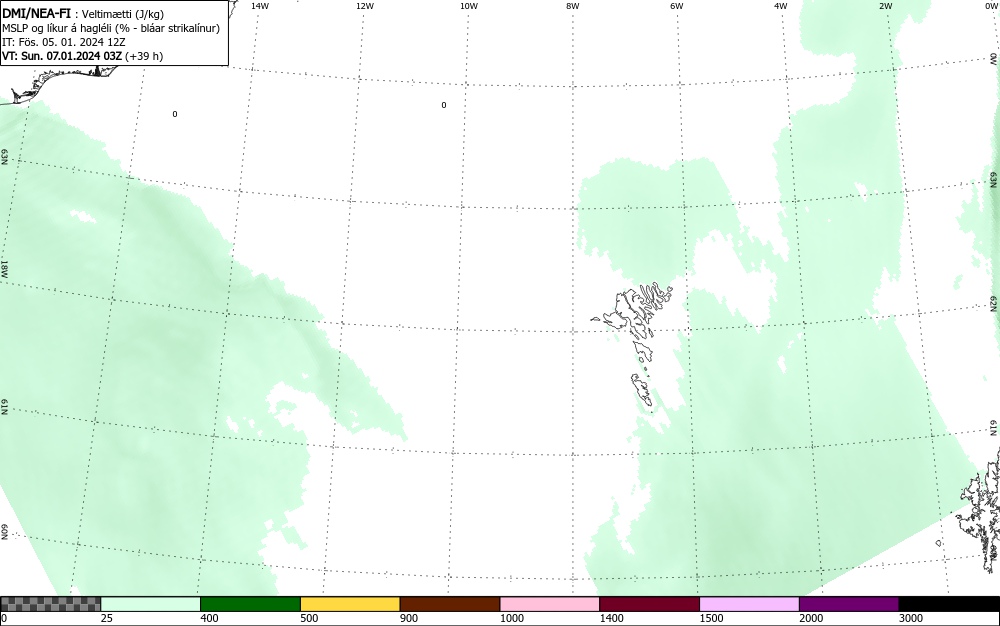Viewport: 1000px width, 626px height.
Task: Click the legend scale value "900"
Action: tap(409, 618)
